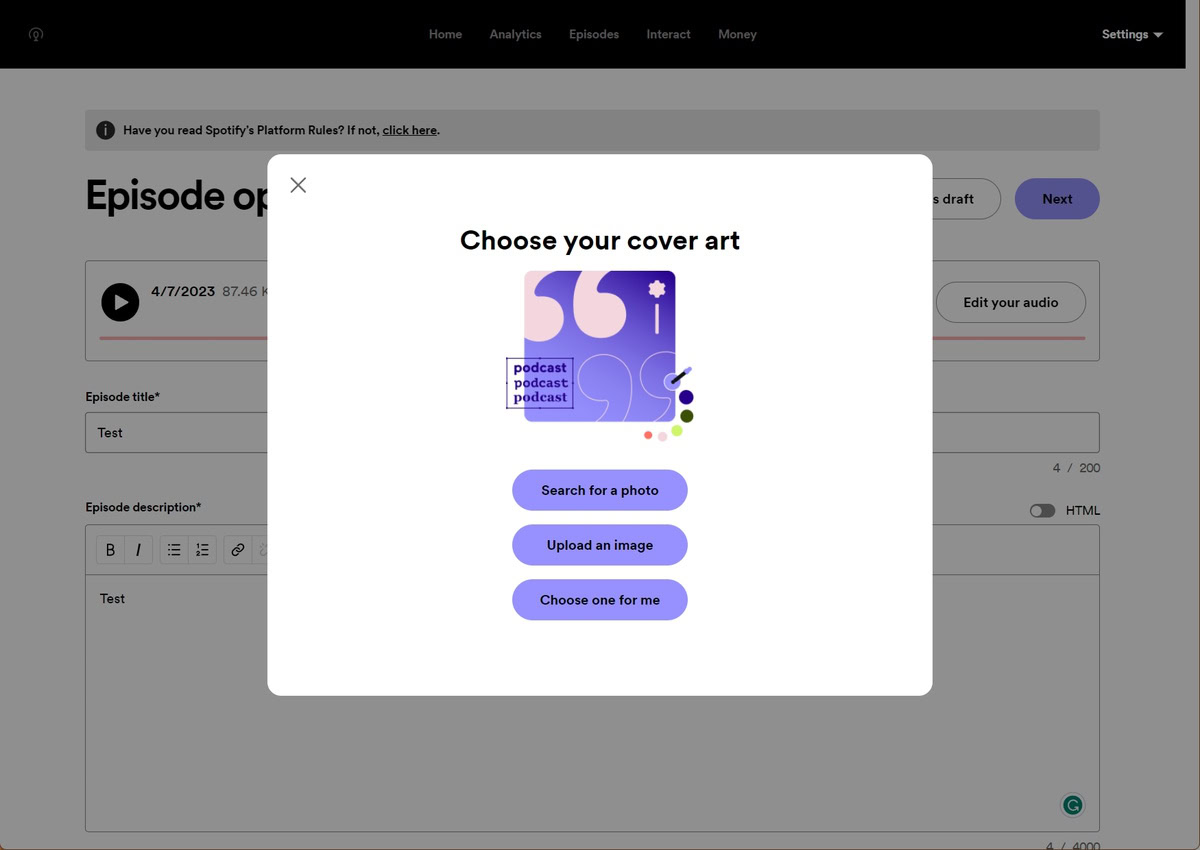Insert a bulleted list
Viewport: 1200px width, 850px height.
pos(174,550)
